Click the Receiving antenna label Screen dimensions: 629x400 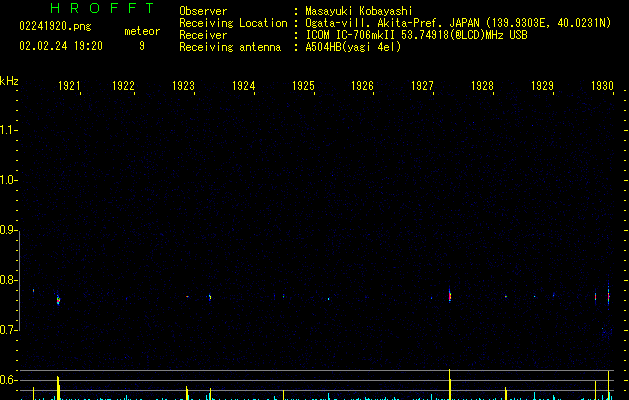230,47
